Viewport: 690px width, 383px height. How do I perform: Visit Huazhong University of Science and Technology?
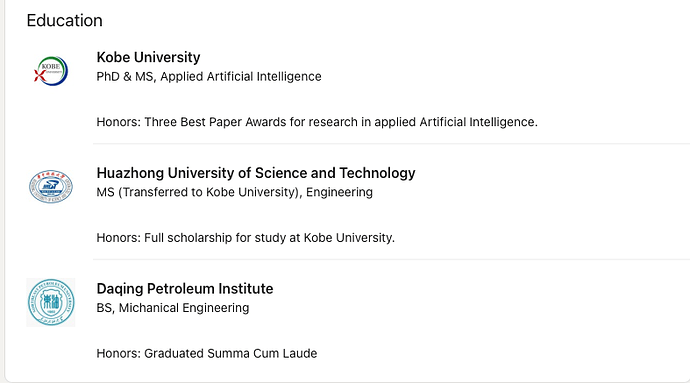[256, 173]
